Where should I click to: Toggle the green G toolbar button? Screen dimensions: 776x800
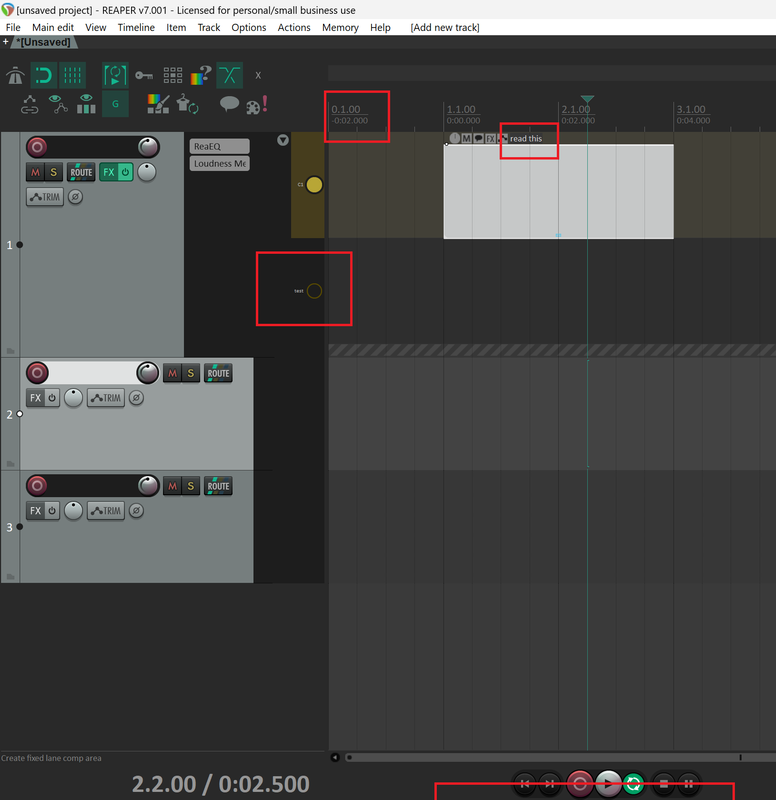(115, 104)
